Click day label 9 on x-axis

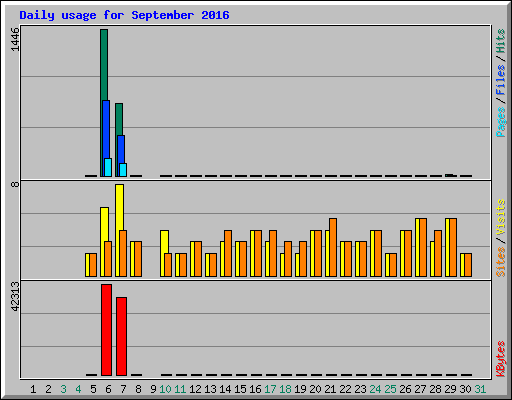(x=153, y=389)
